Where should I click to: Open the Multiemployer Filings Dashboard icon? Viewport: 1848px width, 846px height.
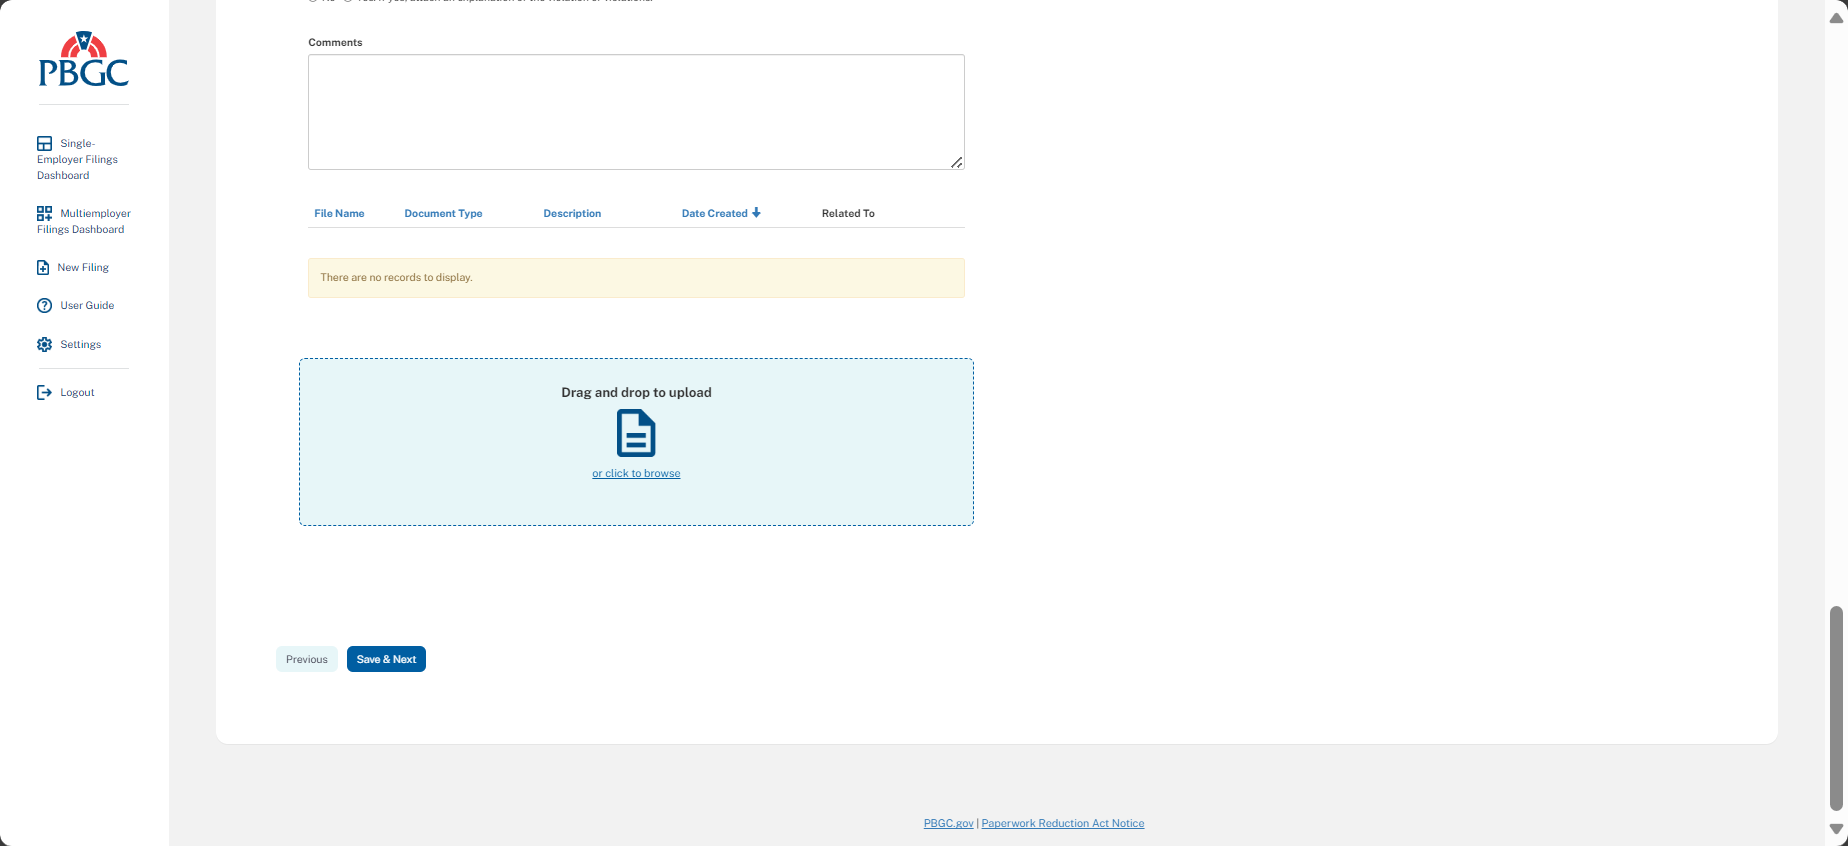(44, 213)
